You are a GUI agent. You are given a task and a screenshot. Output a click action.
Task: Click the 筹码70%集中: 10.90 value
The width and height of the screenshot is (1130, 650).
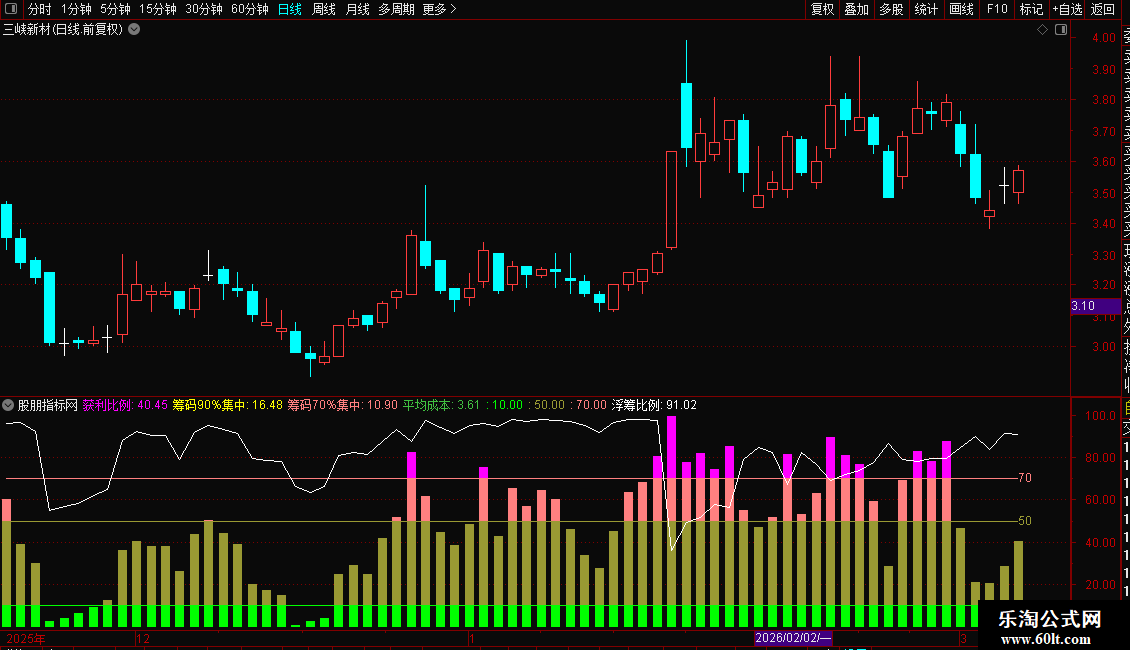pos(342,405)
